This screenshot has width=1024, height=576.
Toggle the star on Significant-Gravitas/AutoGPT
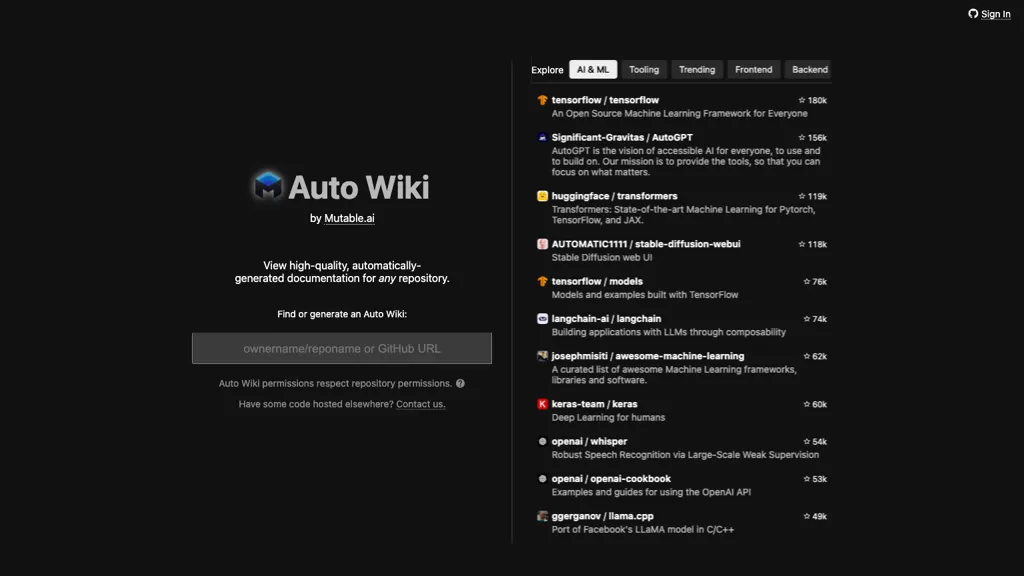(x=800, y=137)
